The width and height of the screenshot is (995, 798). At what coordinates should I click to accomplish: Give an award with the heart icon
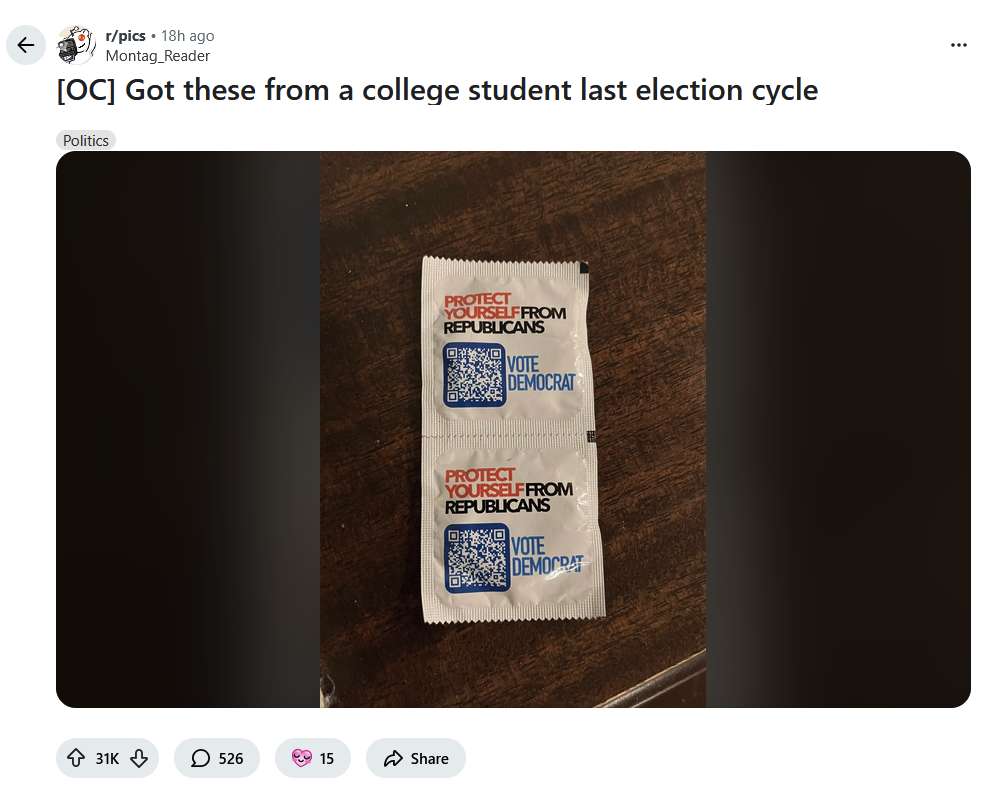[301, 759]
